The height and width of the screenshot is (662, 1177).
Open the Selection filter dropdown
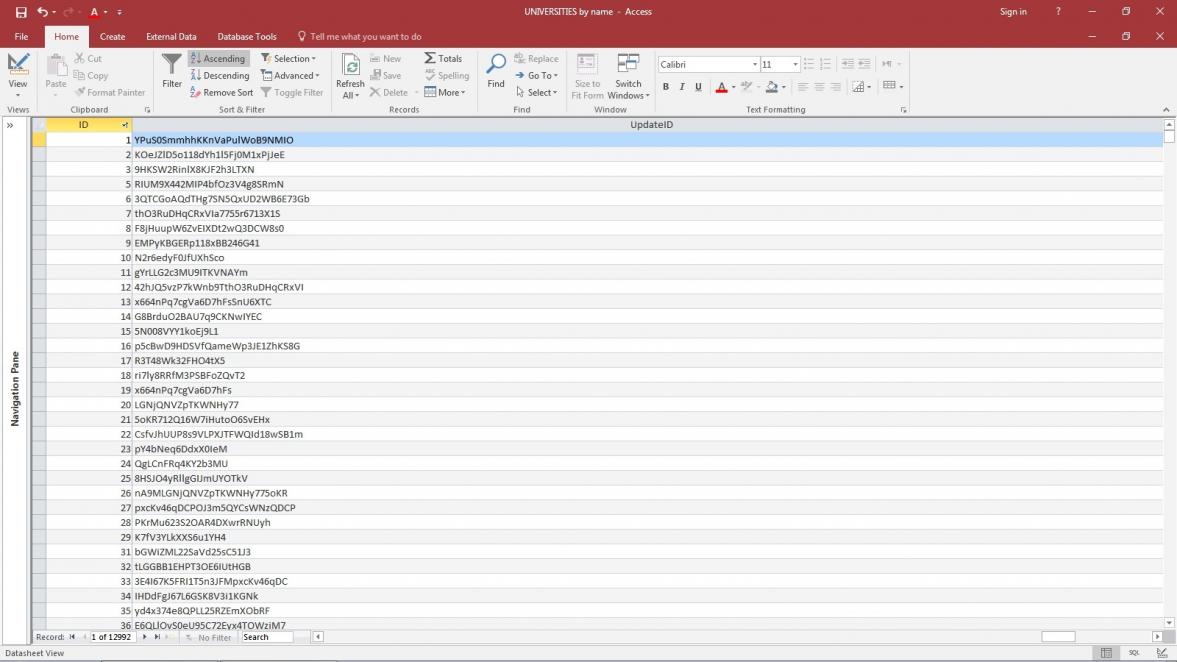click(x=288, y=59)
